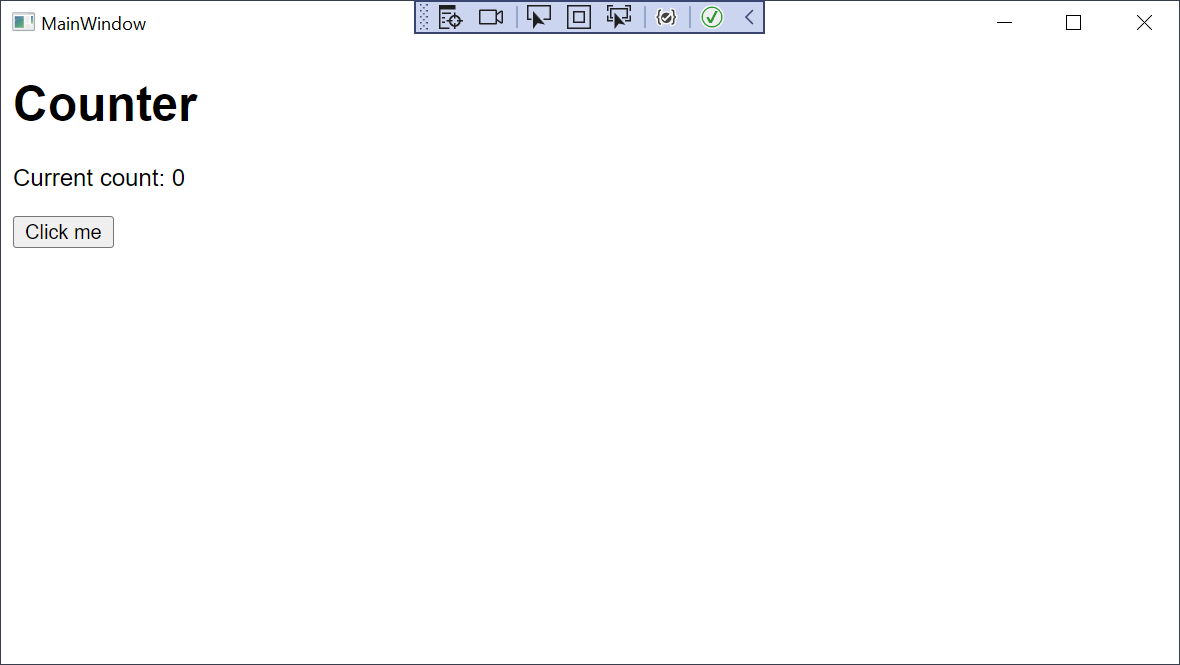The height and width of the screenshot is (665, 1180).
Task: Click the green Hot Reload status checkmark
Action: coord(712,16)
